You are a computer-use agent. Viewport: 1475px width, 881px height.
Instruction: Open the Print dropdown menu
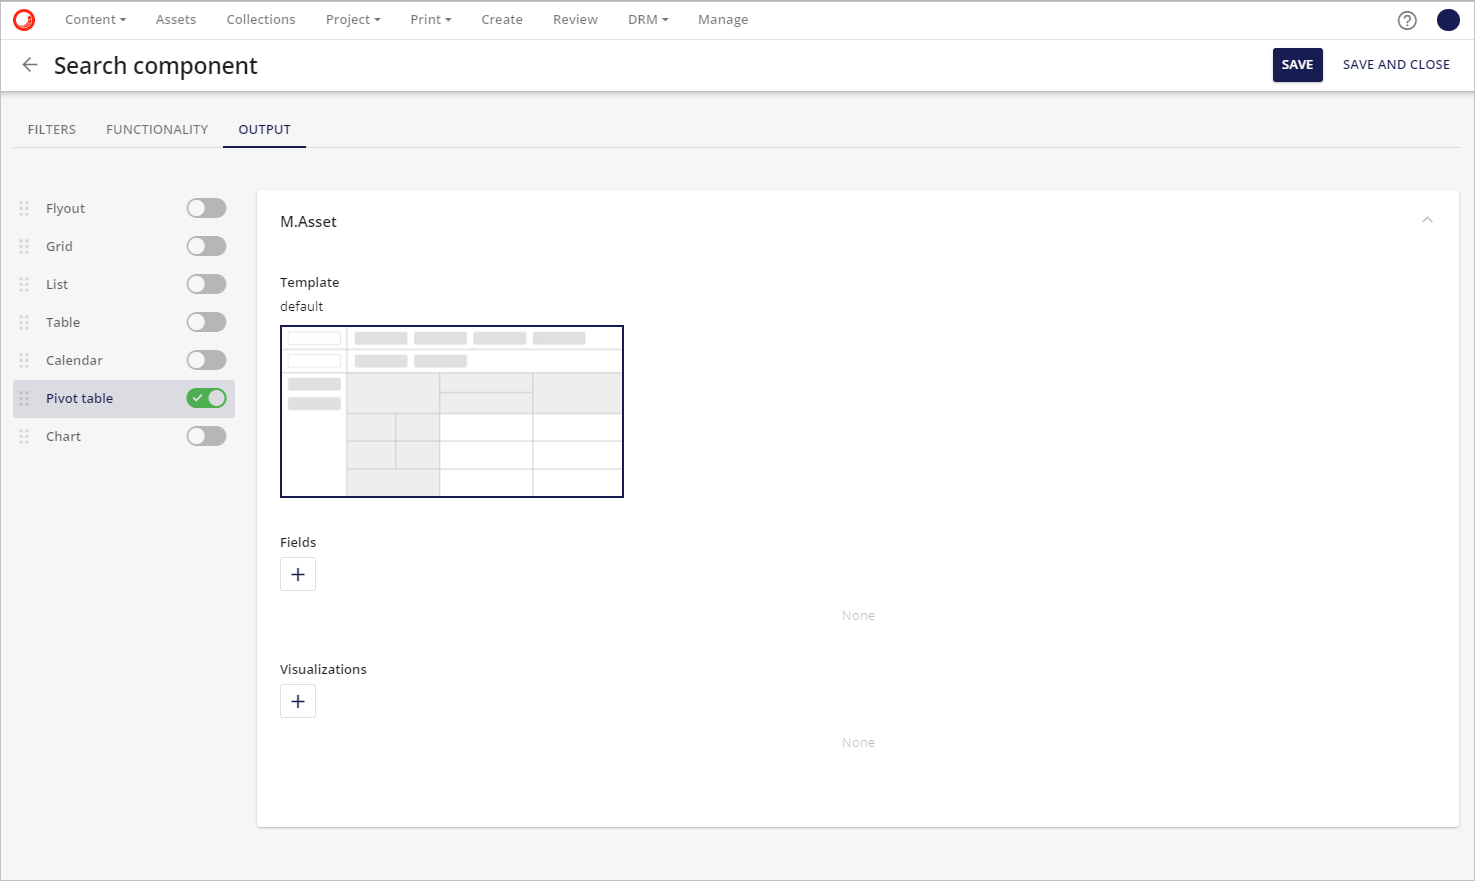[430, 19]
